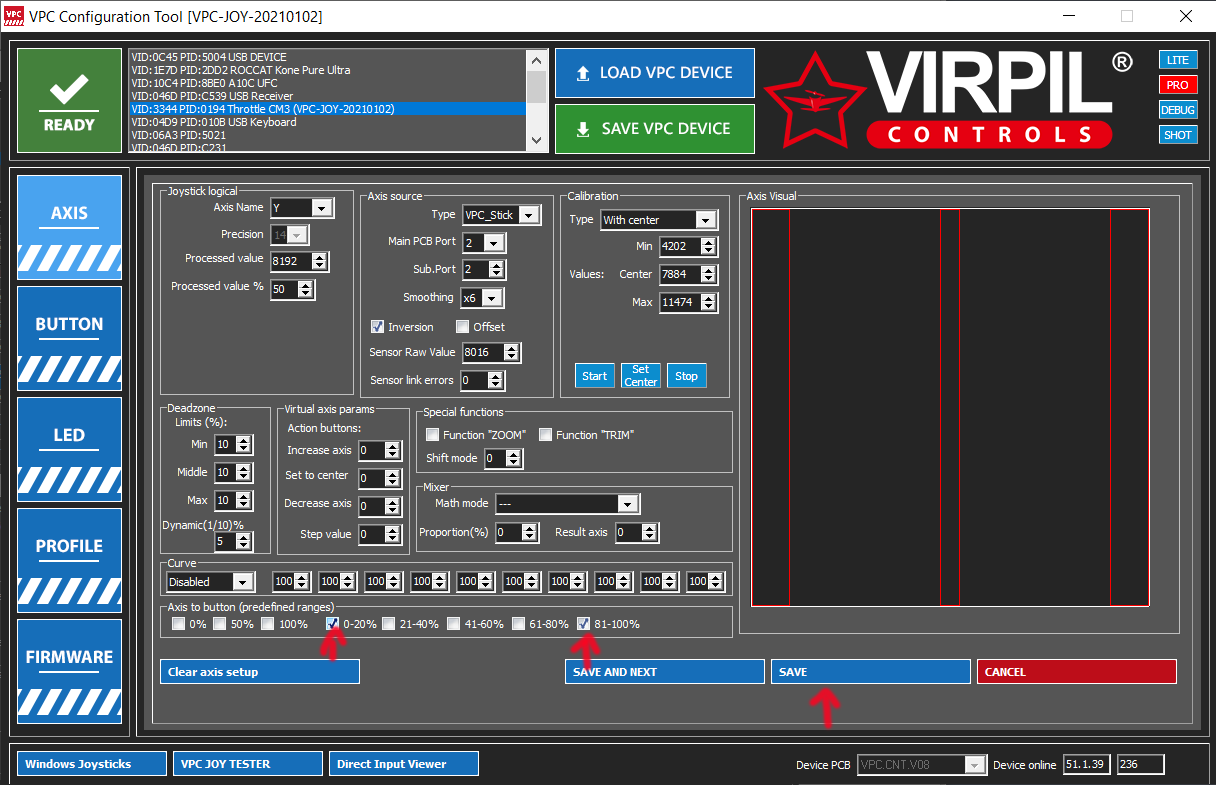Uncheck the Inversion checkbox
This screenshot has height=785, width=1216.
point(377,326)
